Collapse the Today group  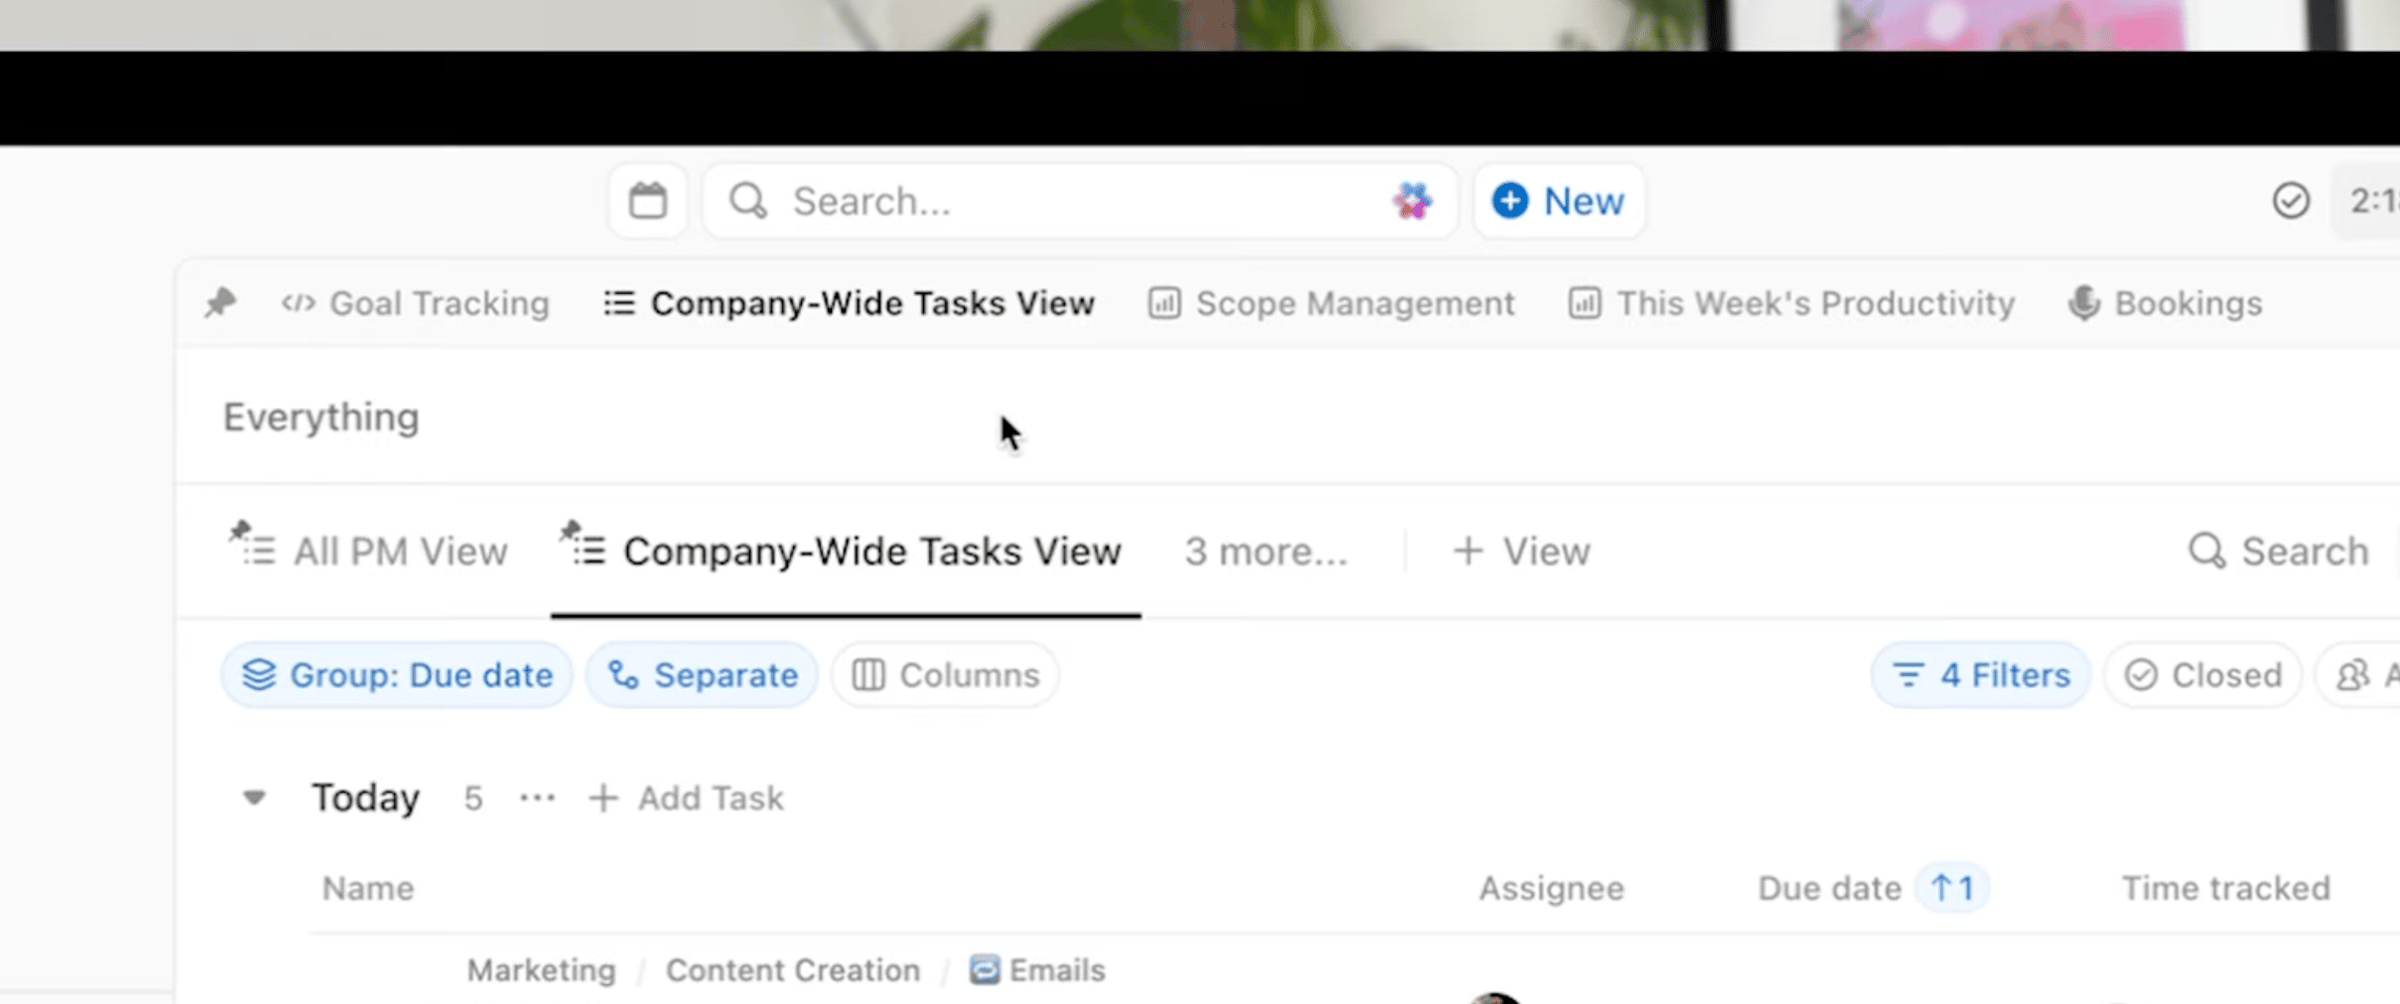(254, 798)
